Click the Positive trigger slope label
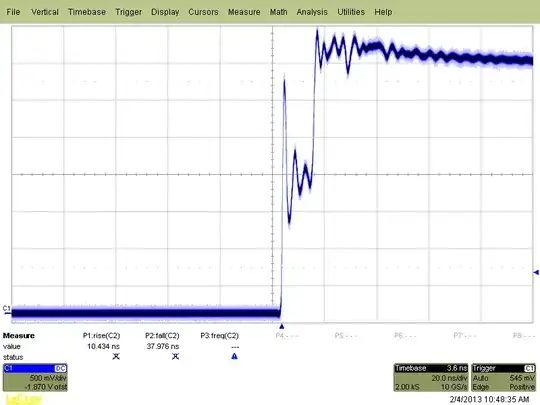The height and width of the screenshot is (405, 540). click(x=522, y=387)
